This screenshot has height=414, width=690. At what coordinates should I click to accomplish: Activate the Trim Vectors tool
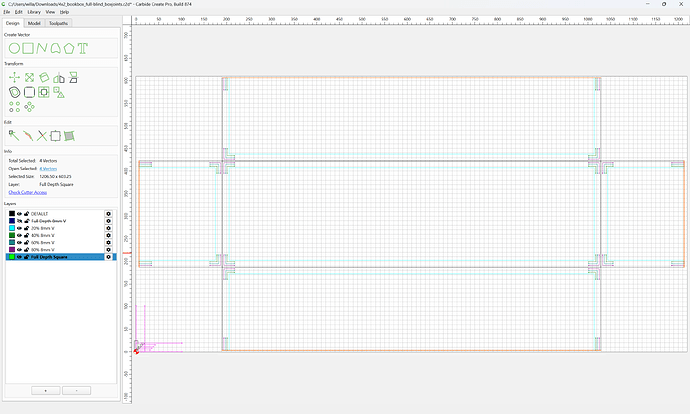42,136
